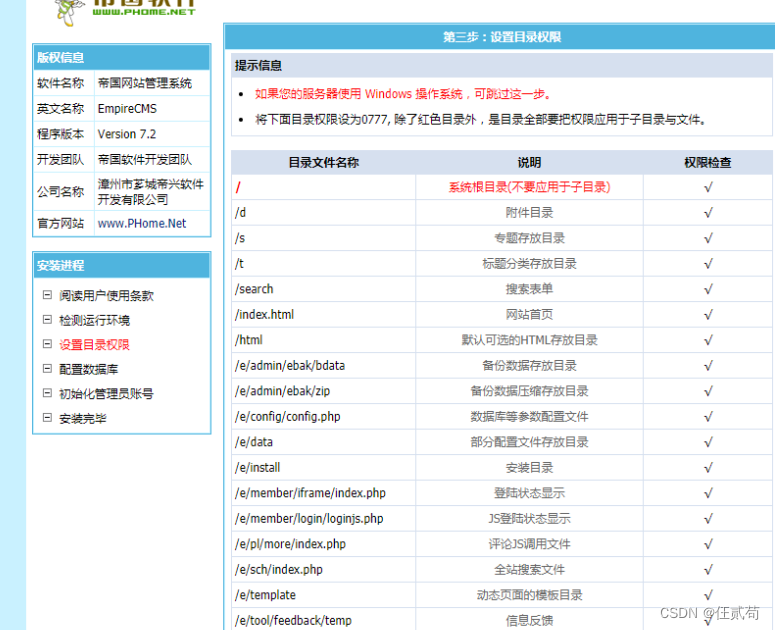Image resolution: width=775 pixels, height=630 pixels.
Task: Click the check mark in the /search row
Action: pos(708,289)
